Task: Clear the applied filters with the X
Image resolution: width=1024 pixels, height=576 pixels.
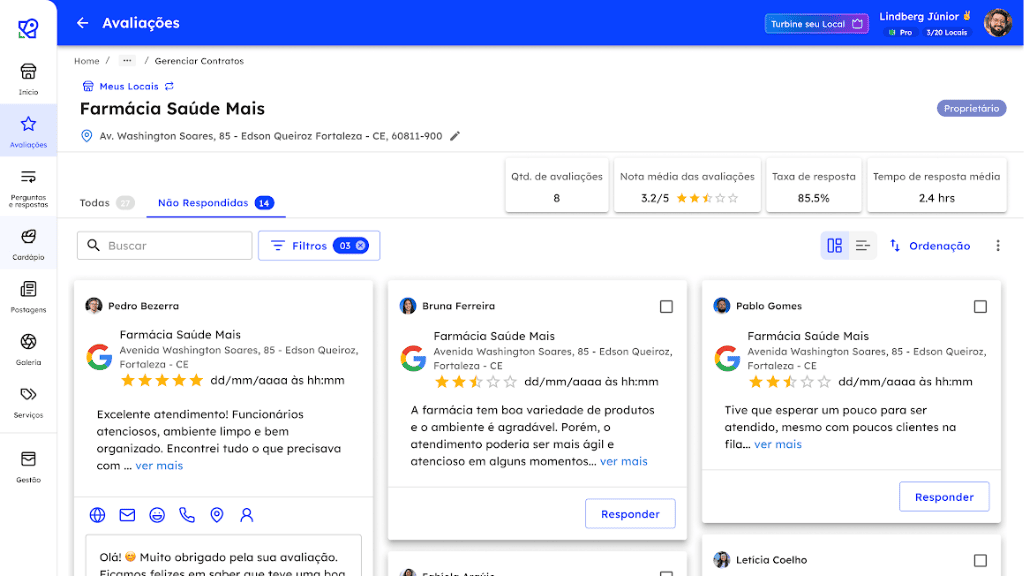Action: point(360,246)
